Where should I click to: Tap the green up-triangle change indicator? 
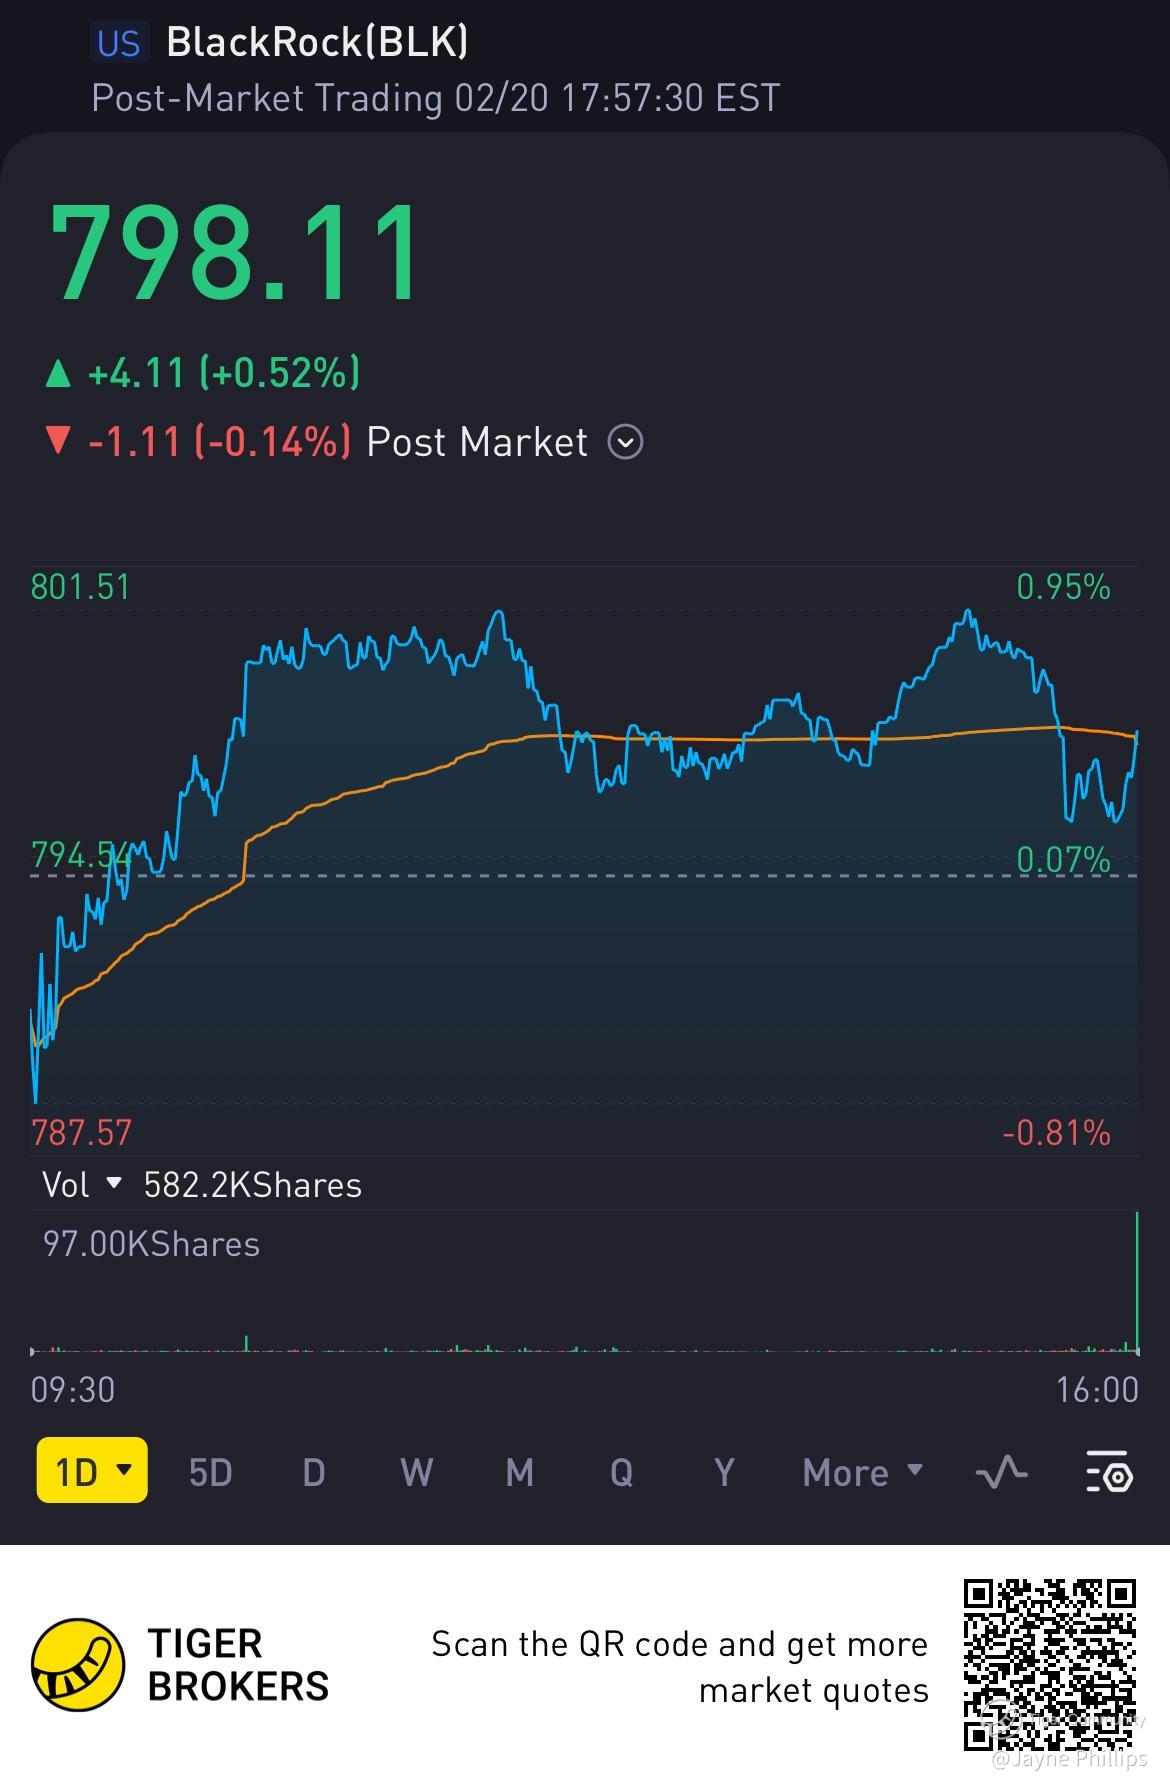(x=59, y=374)
